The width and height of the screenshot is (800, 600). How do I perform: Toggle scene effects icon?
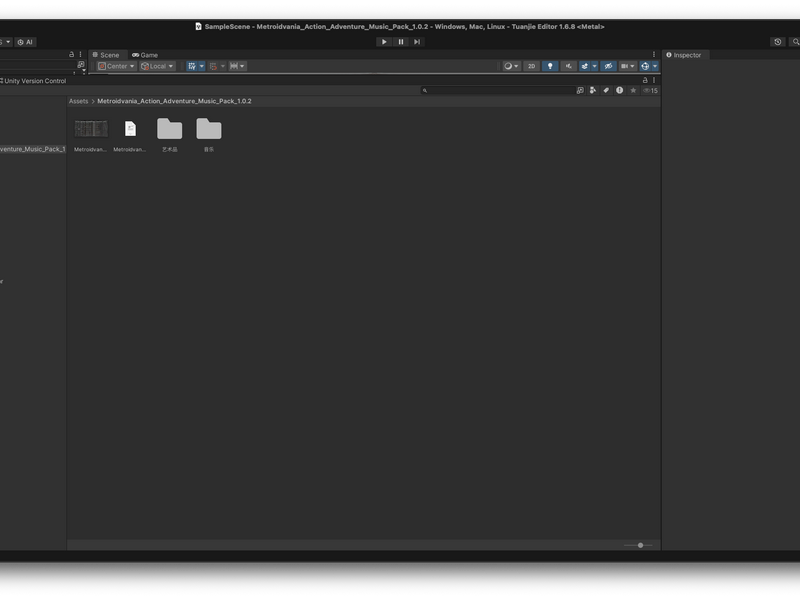click(x=585, y=66)
